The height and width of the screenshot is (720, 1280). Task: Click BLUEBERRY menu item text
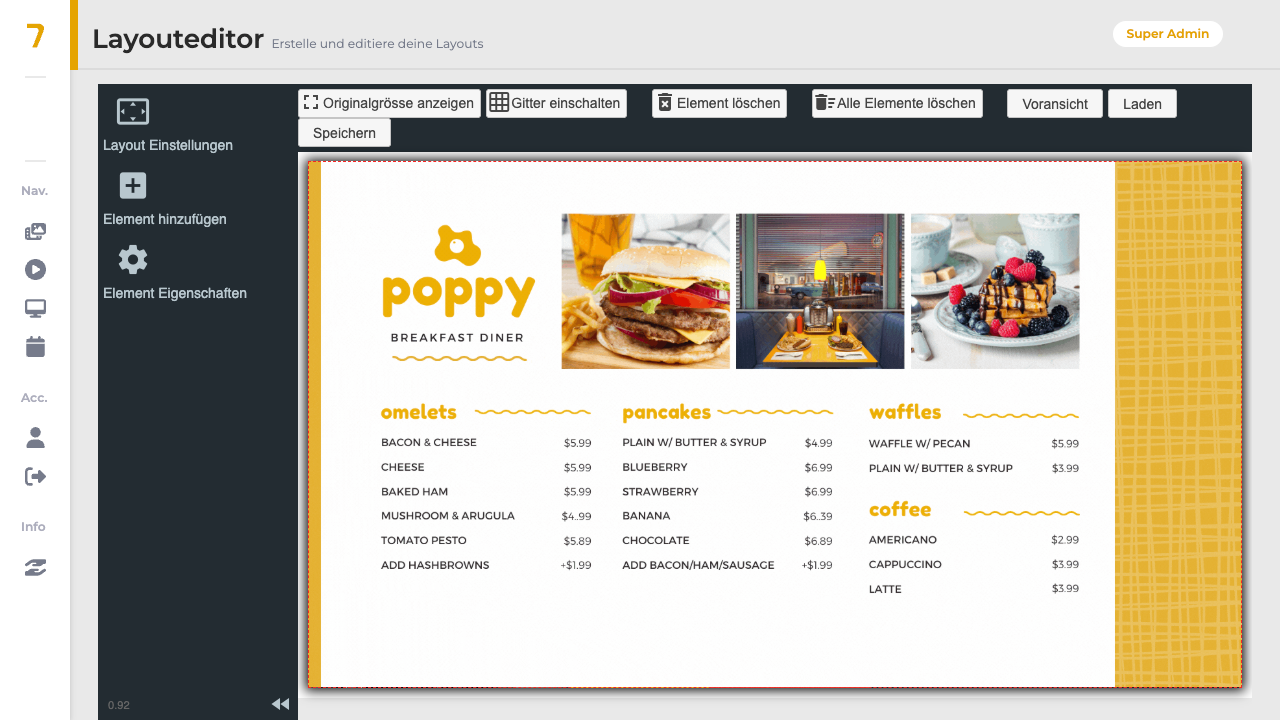point(655,467)
